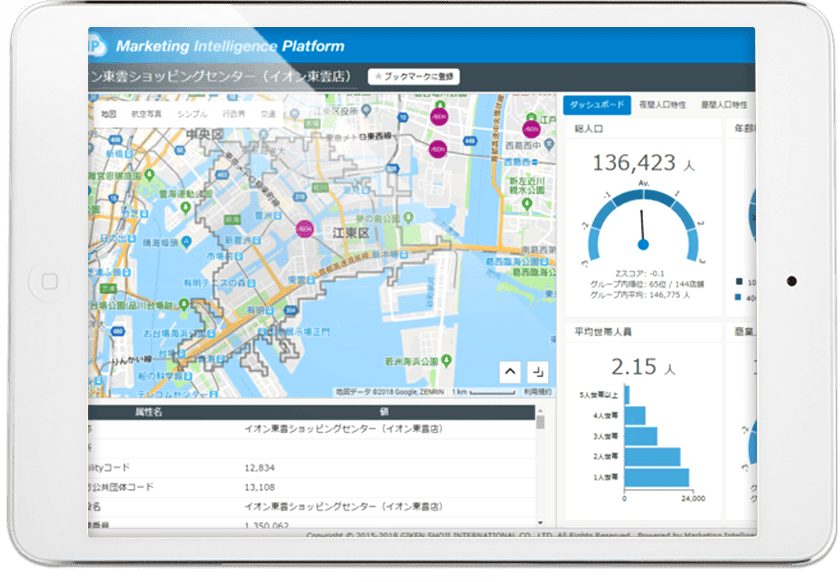Click the attribute table scrollbar thumb

pyautogui.click(x=540, y=422)
